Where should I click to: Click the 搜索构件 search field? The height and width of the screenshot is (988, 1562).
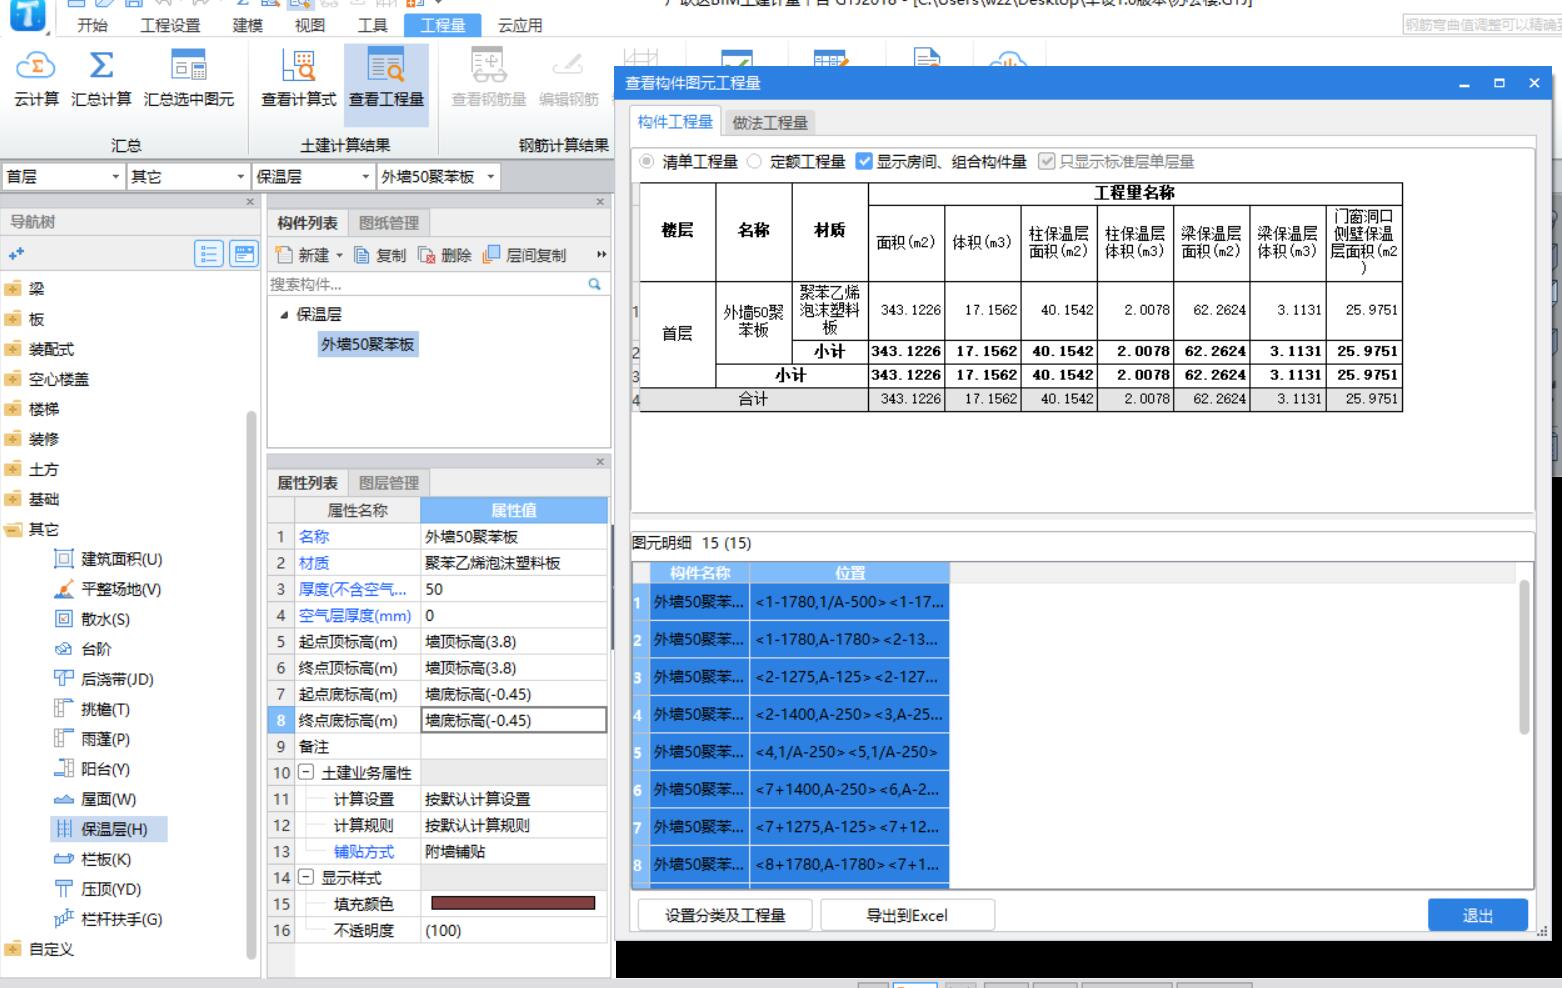click(428, 284)
